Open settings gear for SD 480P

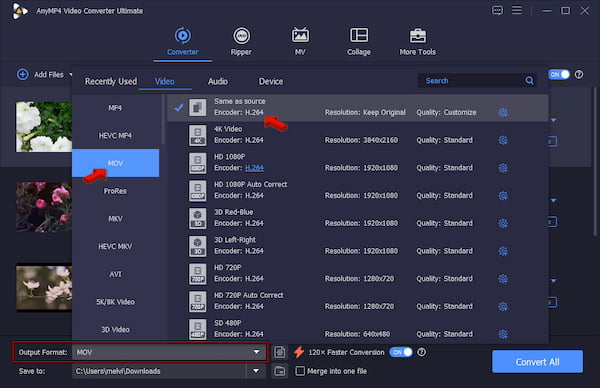pos(503,334)
